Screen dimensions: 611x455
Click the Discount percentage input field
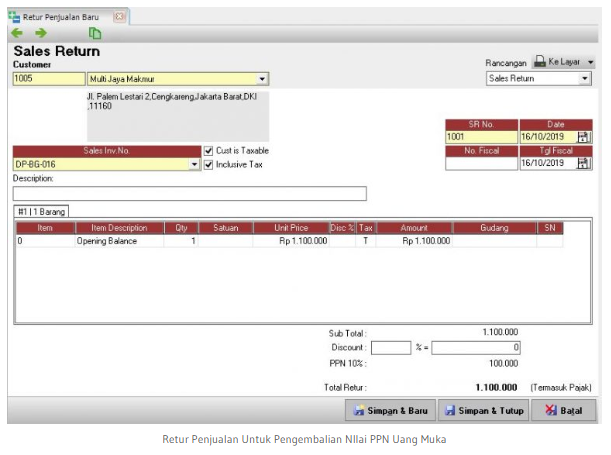(390, 347)
